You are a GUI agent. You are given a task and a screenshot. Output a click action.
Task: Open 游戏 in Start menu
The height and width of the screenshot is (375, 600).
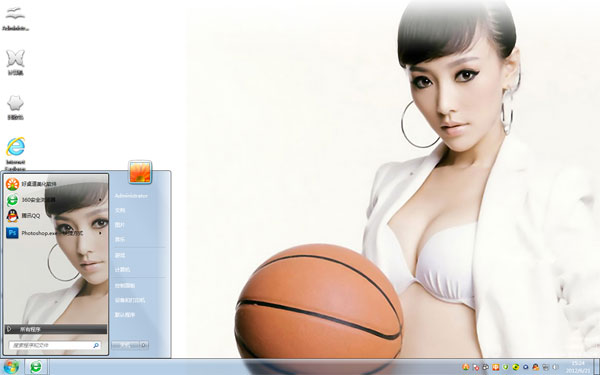click(x=120, y=255)
